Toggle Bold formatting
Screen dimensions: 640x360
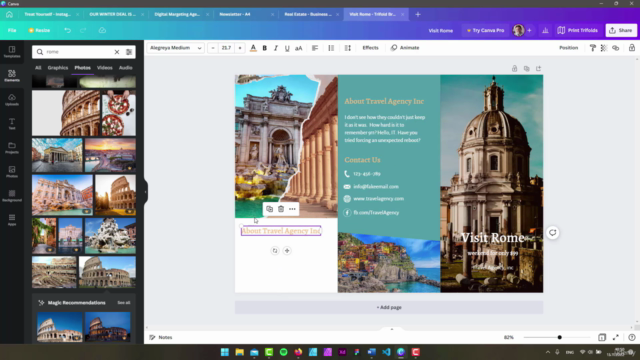click(264, 48)
